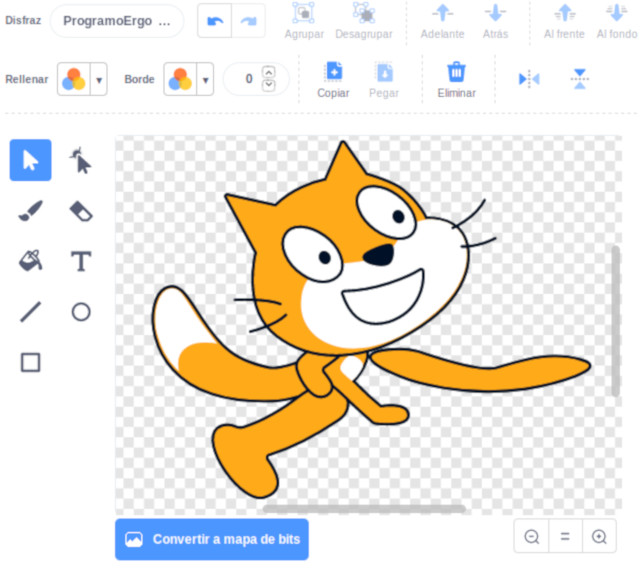Increase the outline width value
This screenshot has height=570, width=640.
point(268,72)
